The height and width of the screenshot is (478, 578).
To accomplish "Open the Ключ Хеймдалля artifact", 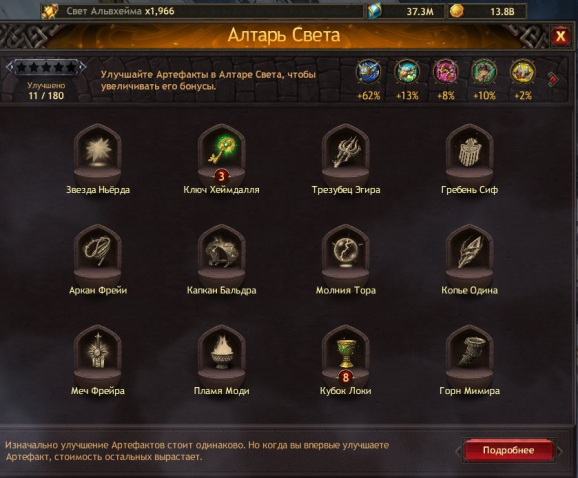I will (x=222, y=156).
